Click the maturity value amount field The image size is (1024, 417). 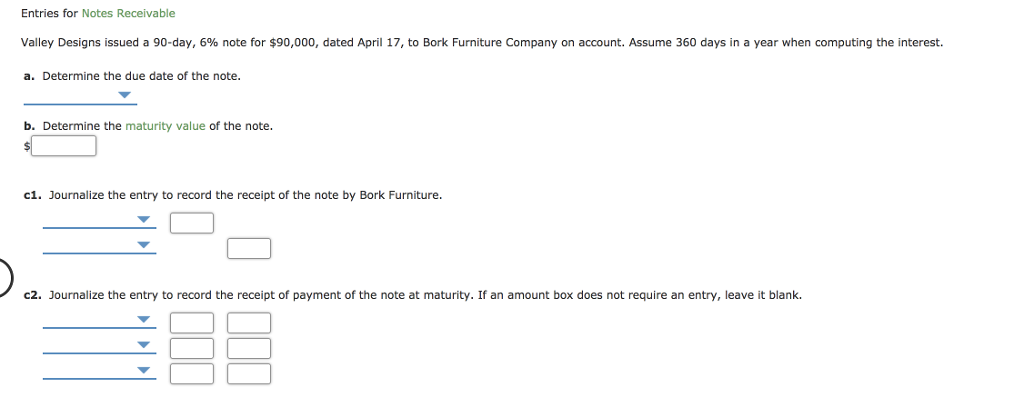[x=64, y=146]
